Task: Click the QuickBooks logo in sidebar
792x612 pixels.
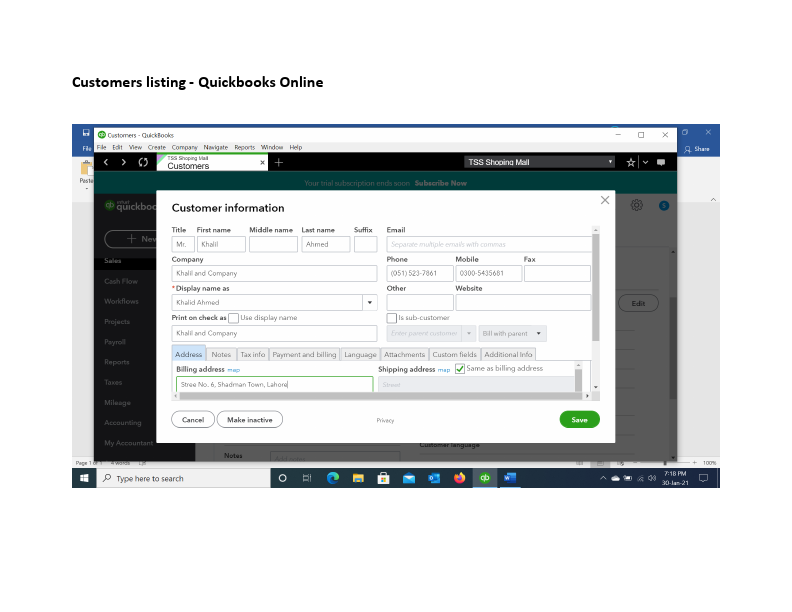Action: pyautogui.click(x=130, y=206)
